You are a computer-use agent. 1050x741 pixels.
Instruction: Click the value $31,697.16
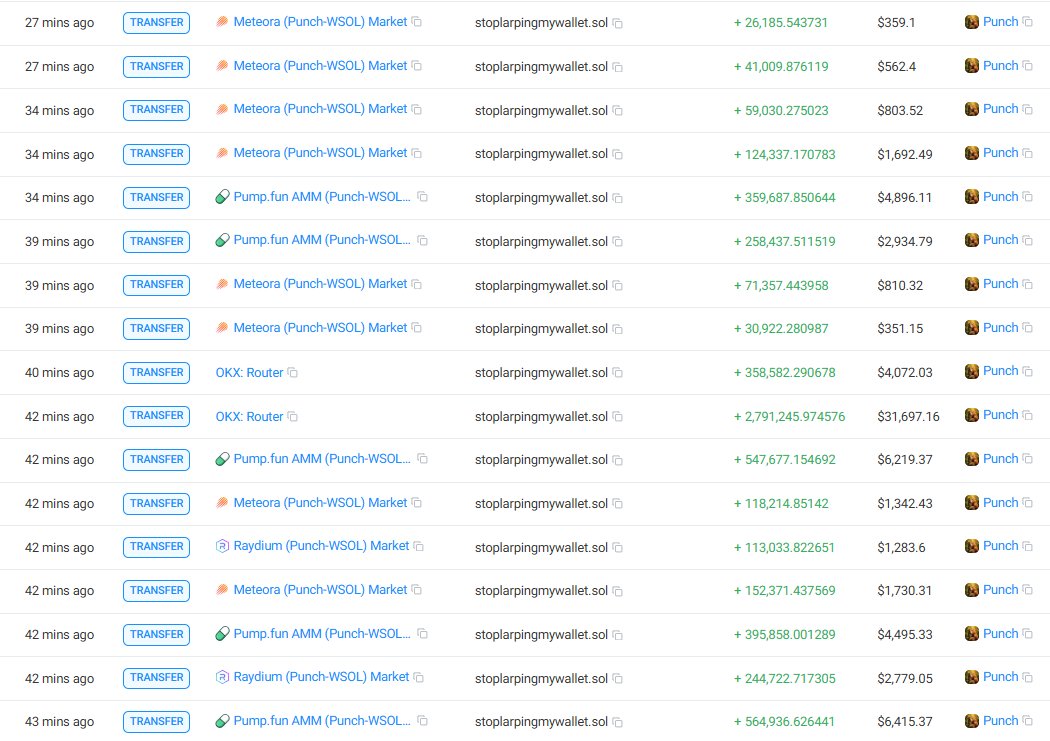[908, 416]
